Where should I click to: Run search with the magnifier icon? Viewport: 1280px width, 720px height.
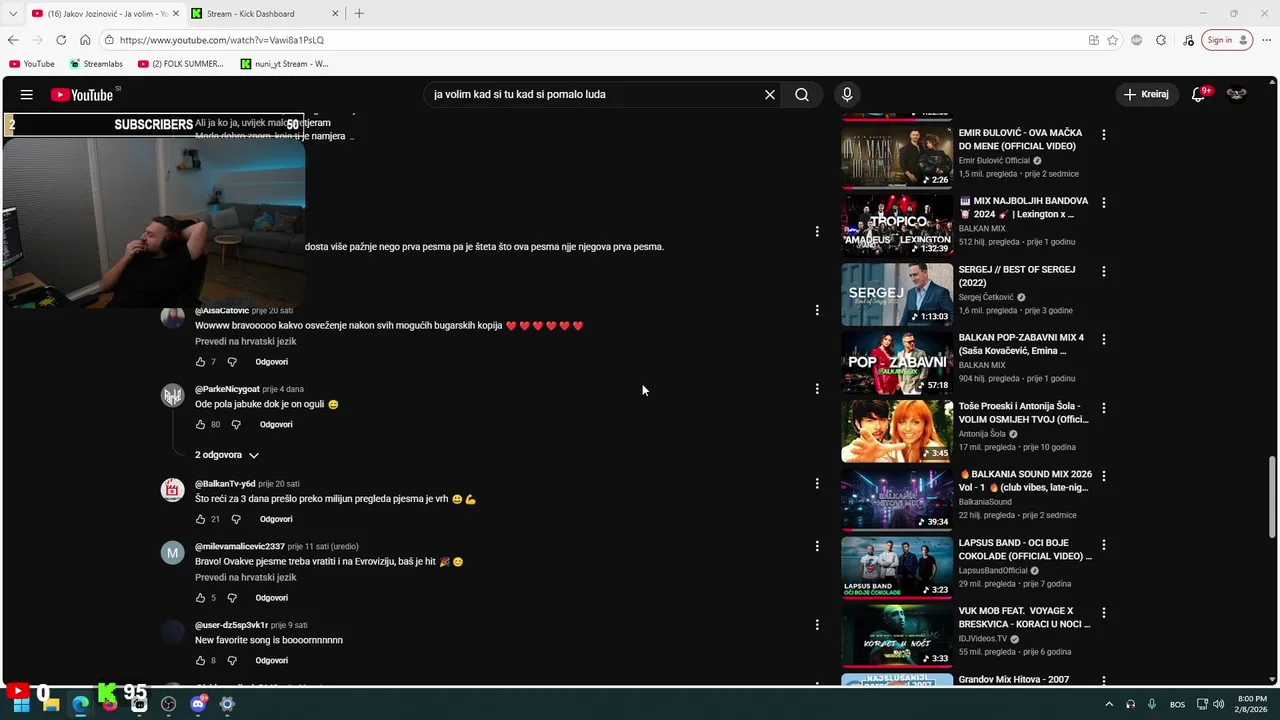tap(802, 94)
